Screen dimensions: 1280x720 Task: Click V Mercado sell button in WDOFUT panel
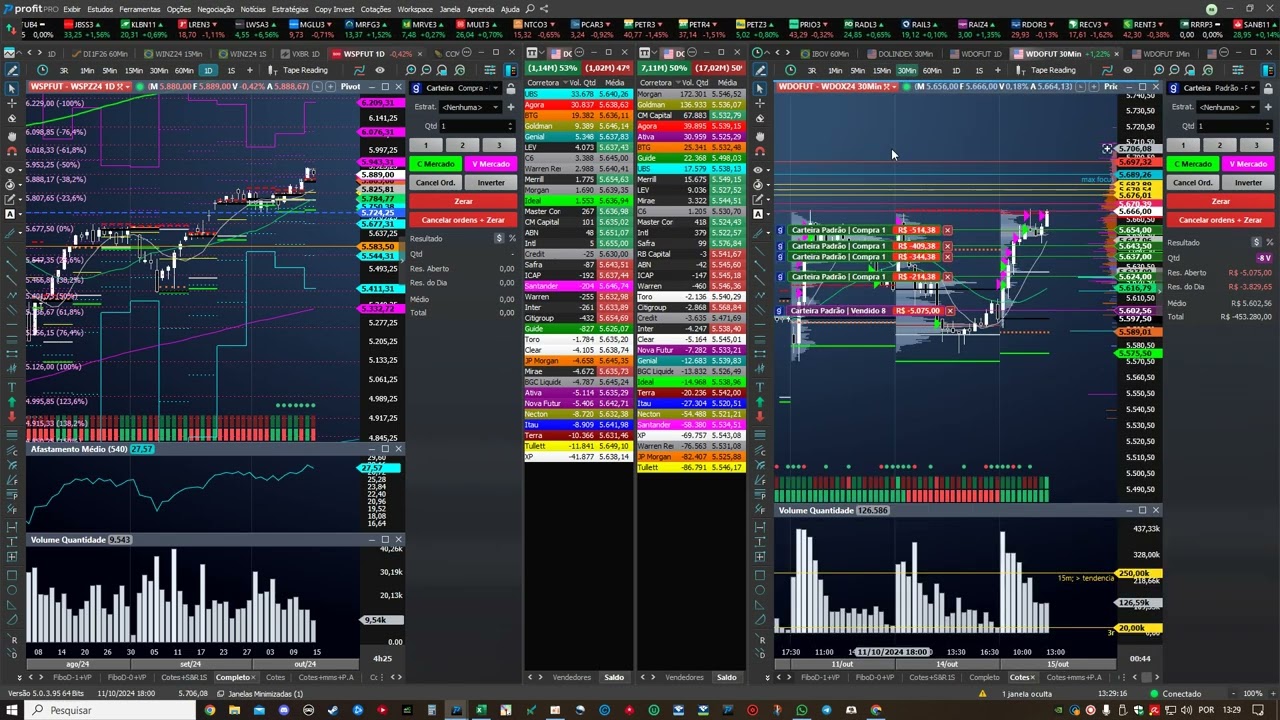pos(1248,164)
